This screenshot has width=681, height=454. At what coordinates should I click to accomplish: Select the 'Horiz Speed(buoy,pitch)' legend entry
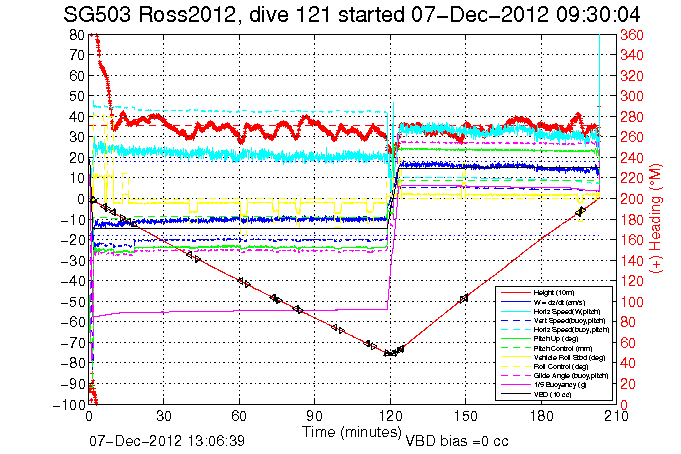(571, 330)
